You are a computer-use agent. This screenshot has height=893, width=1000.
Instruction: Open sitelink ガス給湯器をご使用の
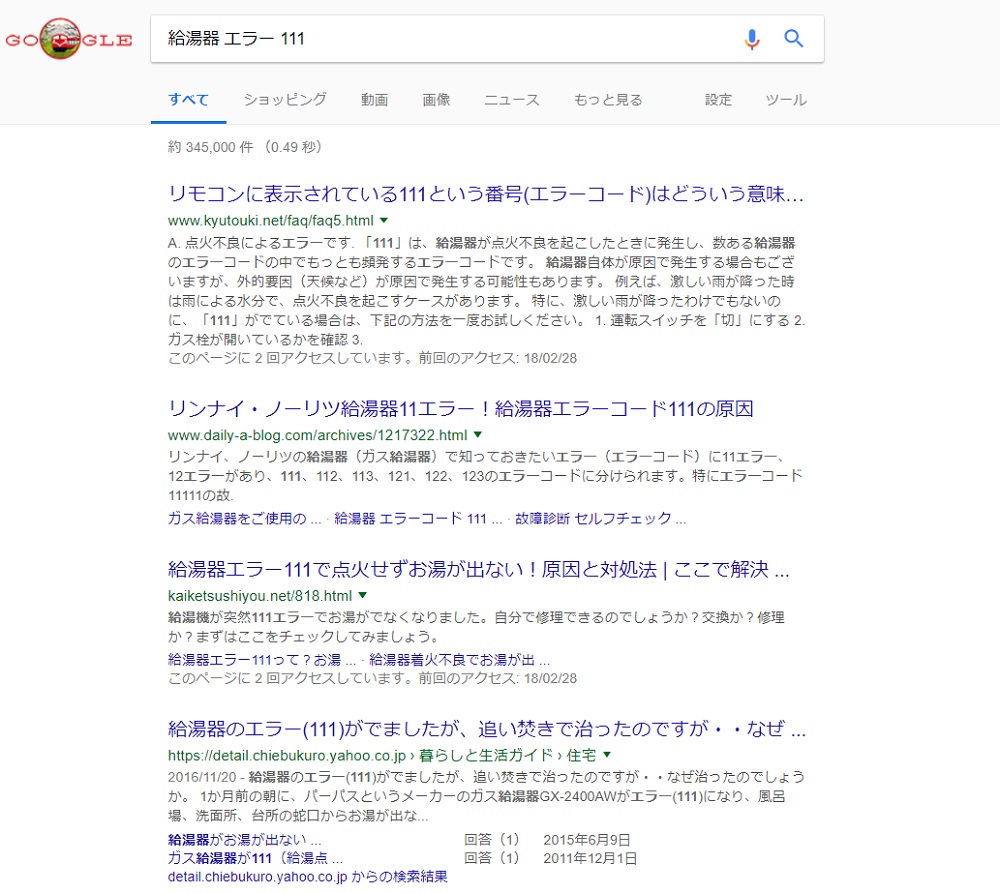(244, 519)
